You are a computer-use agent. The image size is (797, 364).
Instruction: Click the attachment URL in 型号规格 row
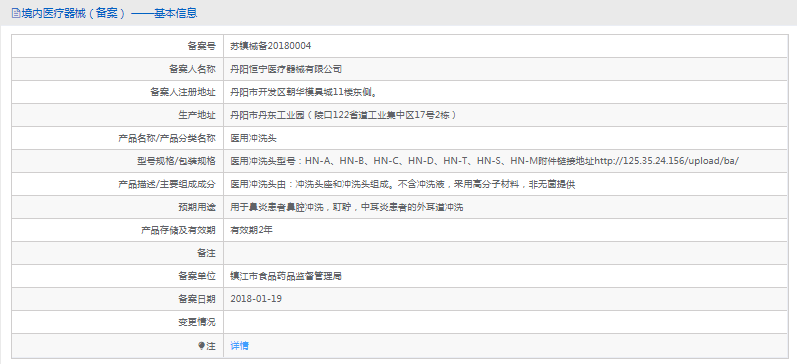666,161
